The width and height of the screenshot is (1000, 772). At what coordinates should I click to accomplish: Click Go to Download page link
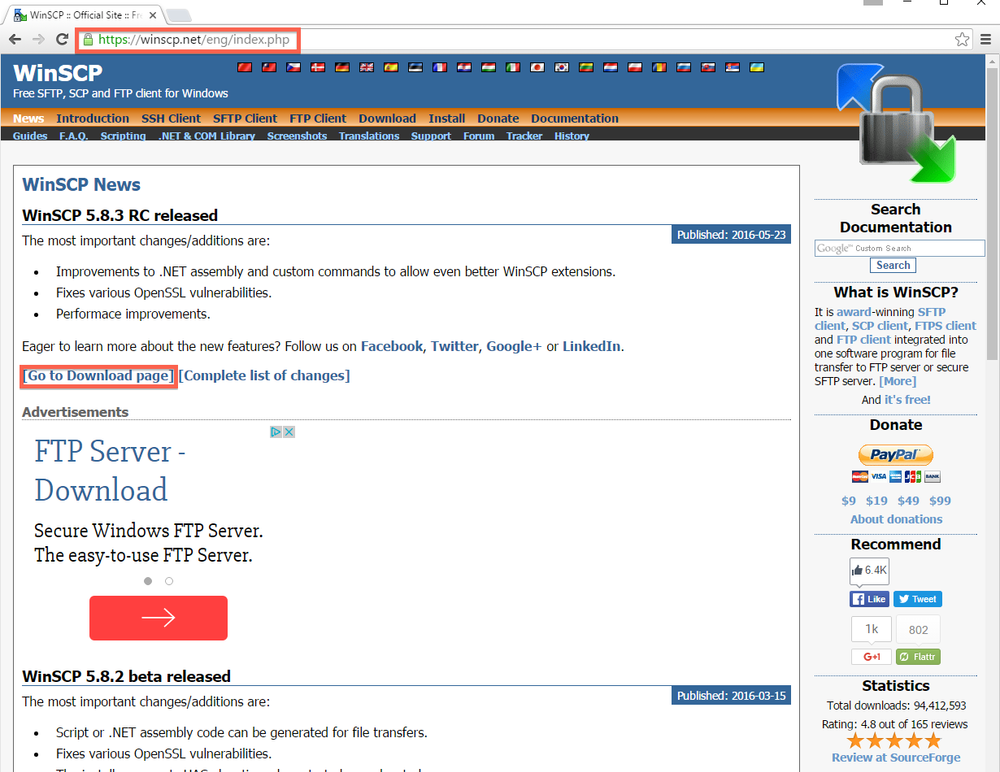tap(98, 376)
